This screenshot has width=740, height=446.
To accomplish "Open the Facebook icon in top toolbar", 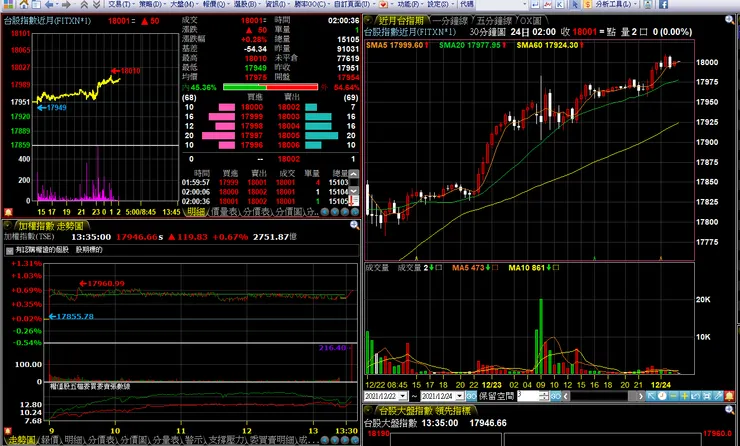I will pyautogui.click(x=663, y=4).
